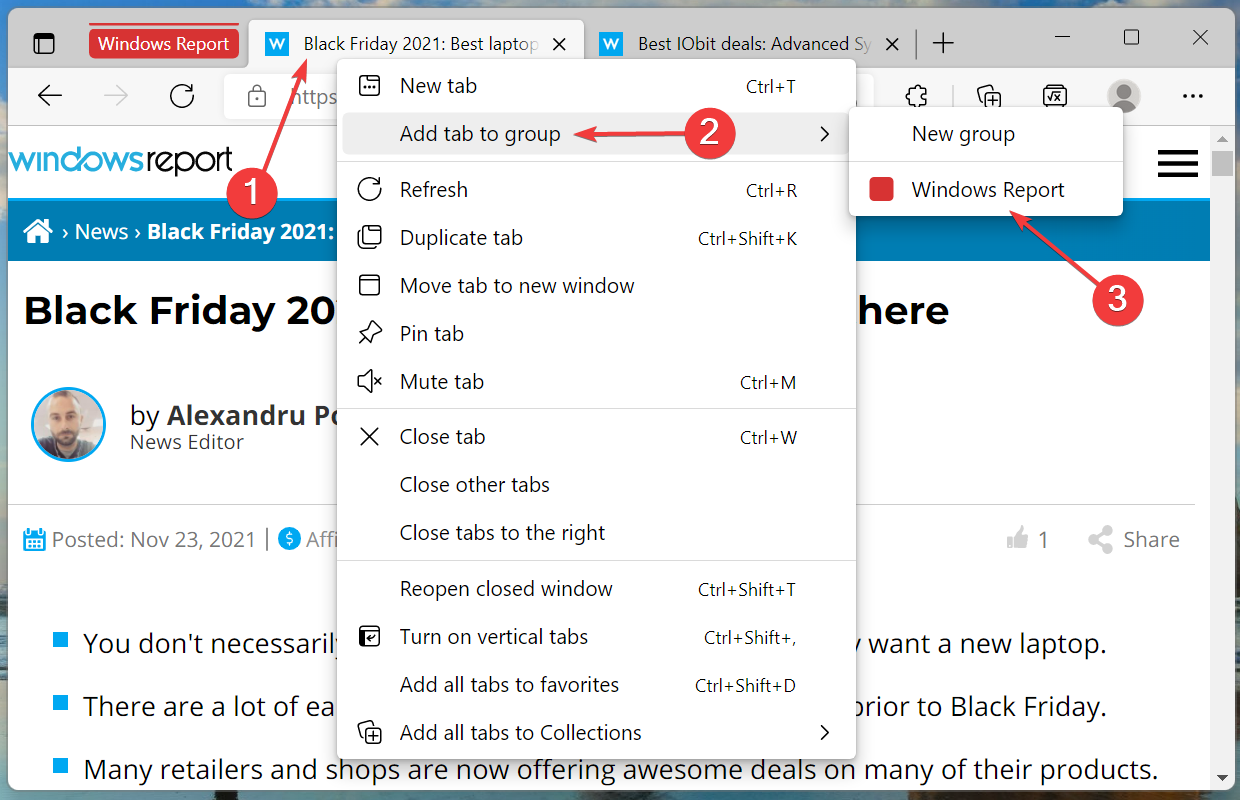This screenshot has height=800, width=1240.
Task: Go to home via the house icon
Action: pyautogui.click(x=38, y=232)
